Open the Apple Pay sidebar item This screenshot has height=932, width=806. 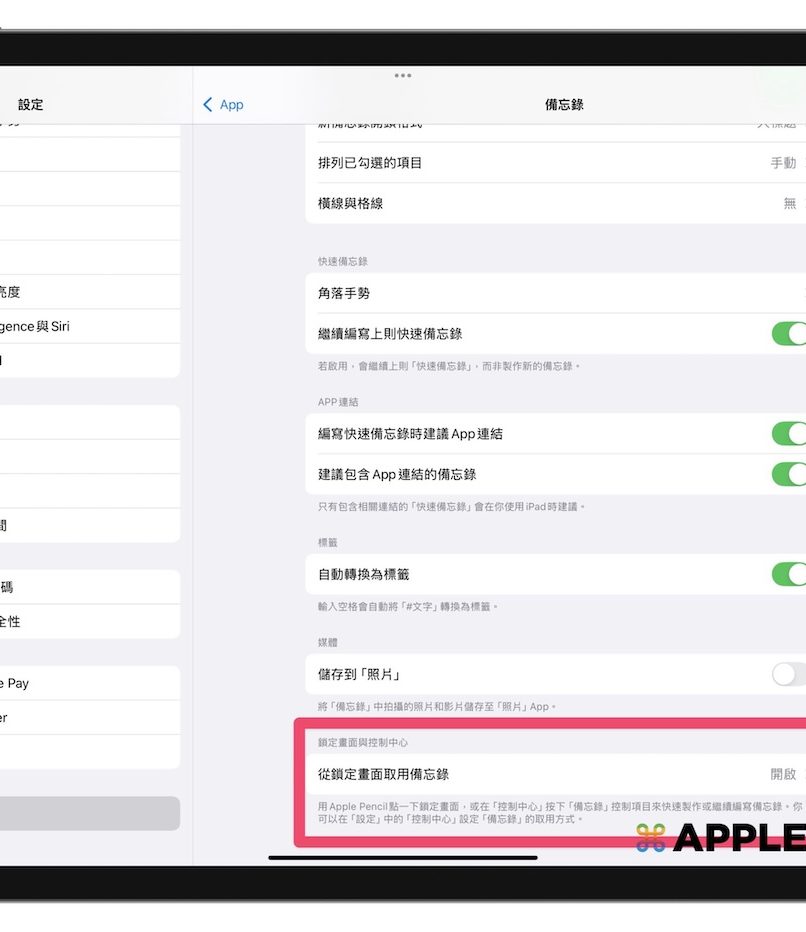(x=90, y=683)
